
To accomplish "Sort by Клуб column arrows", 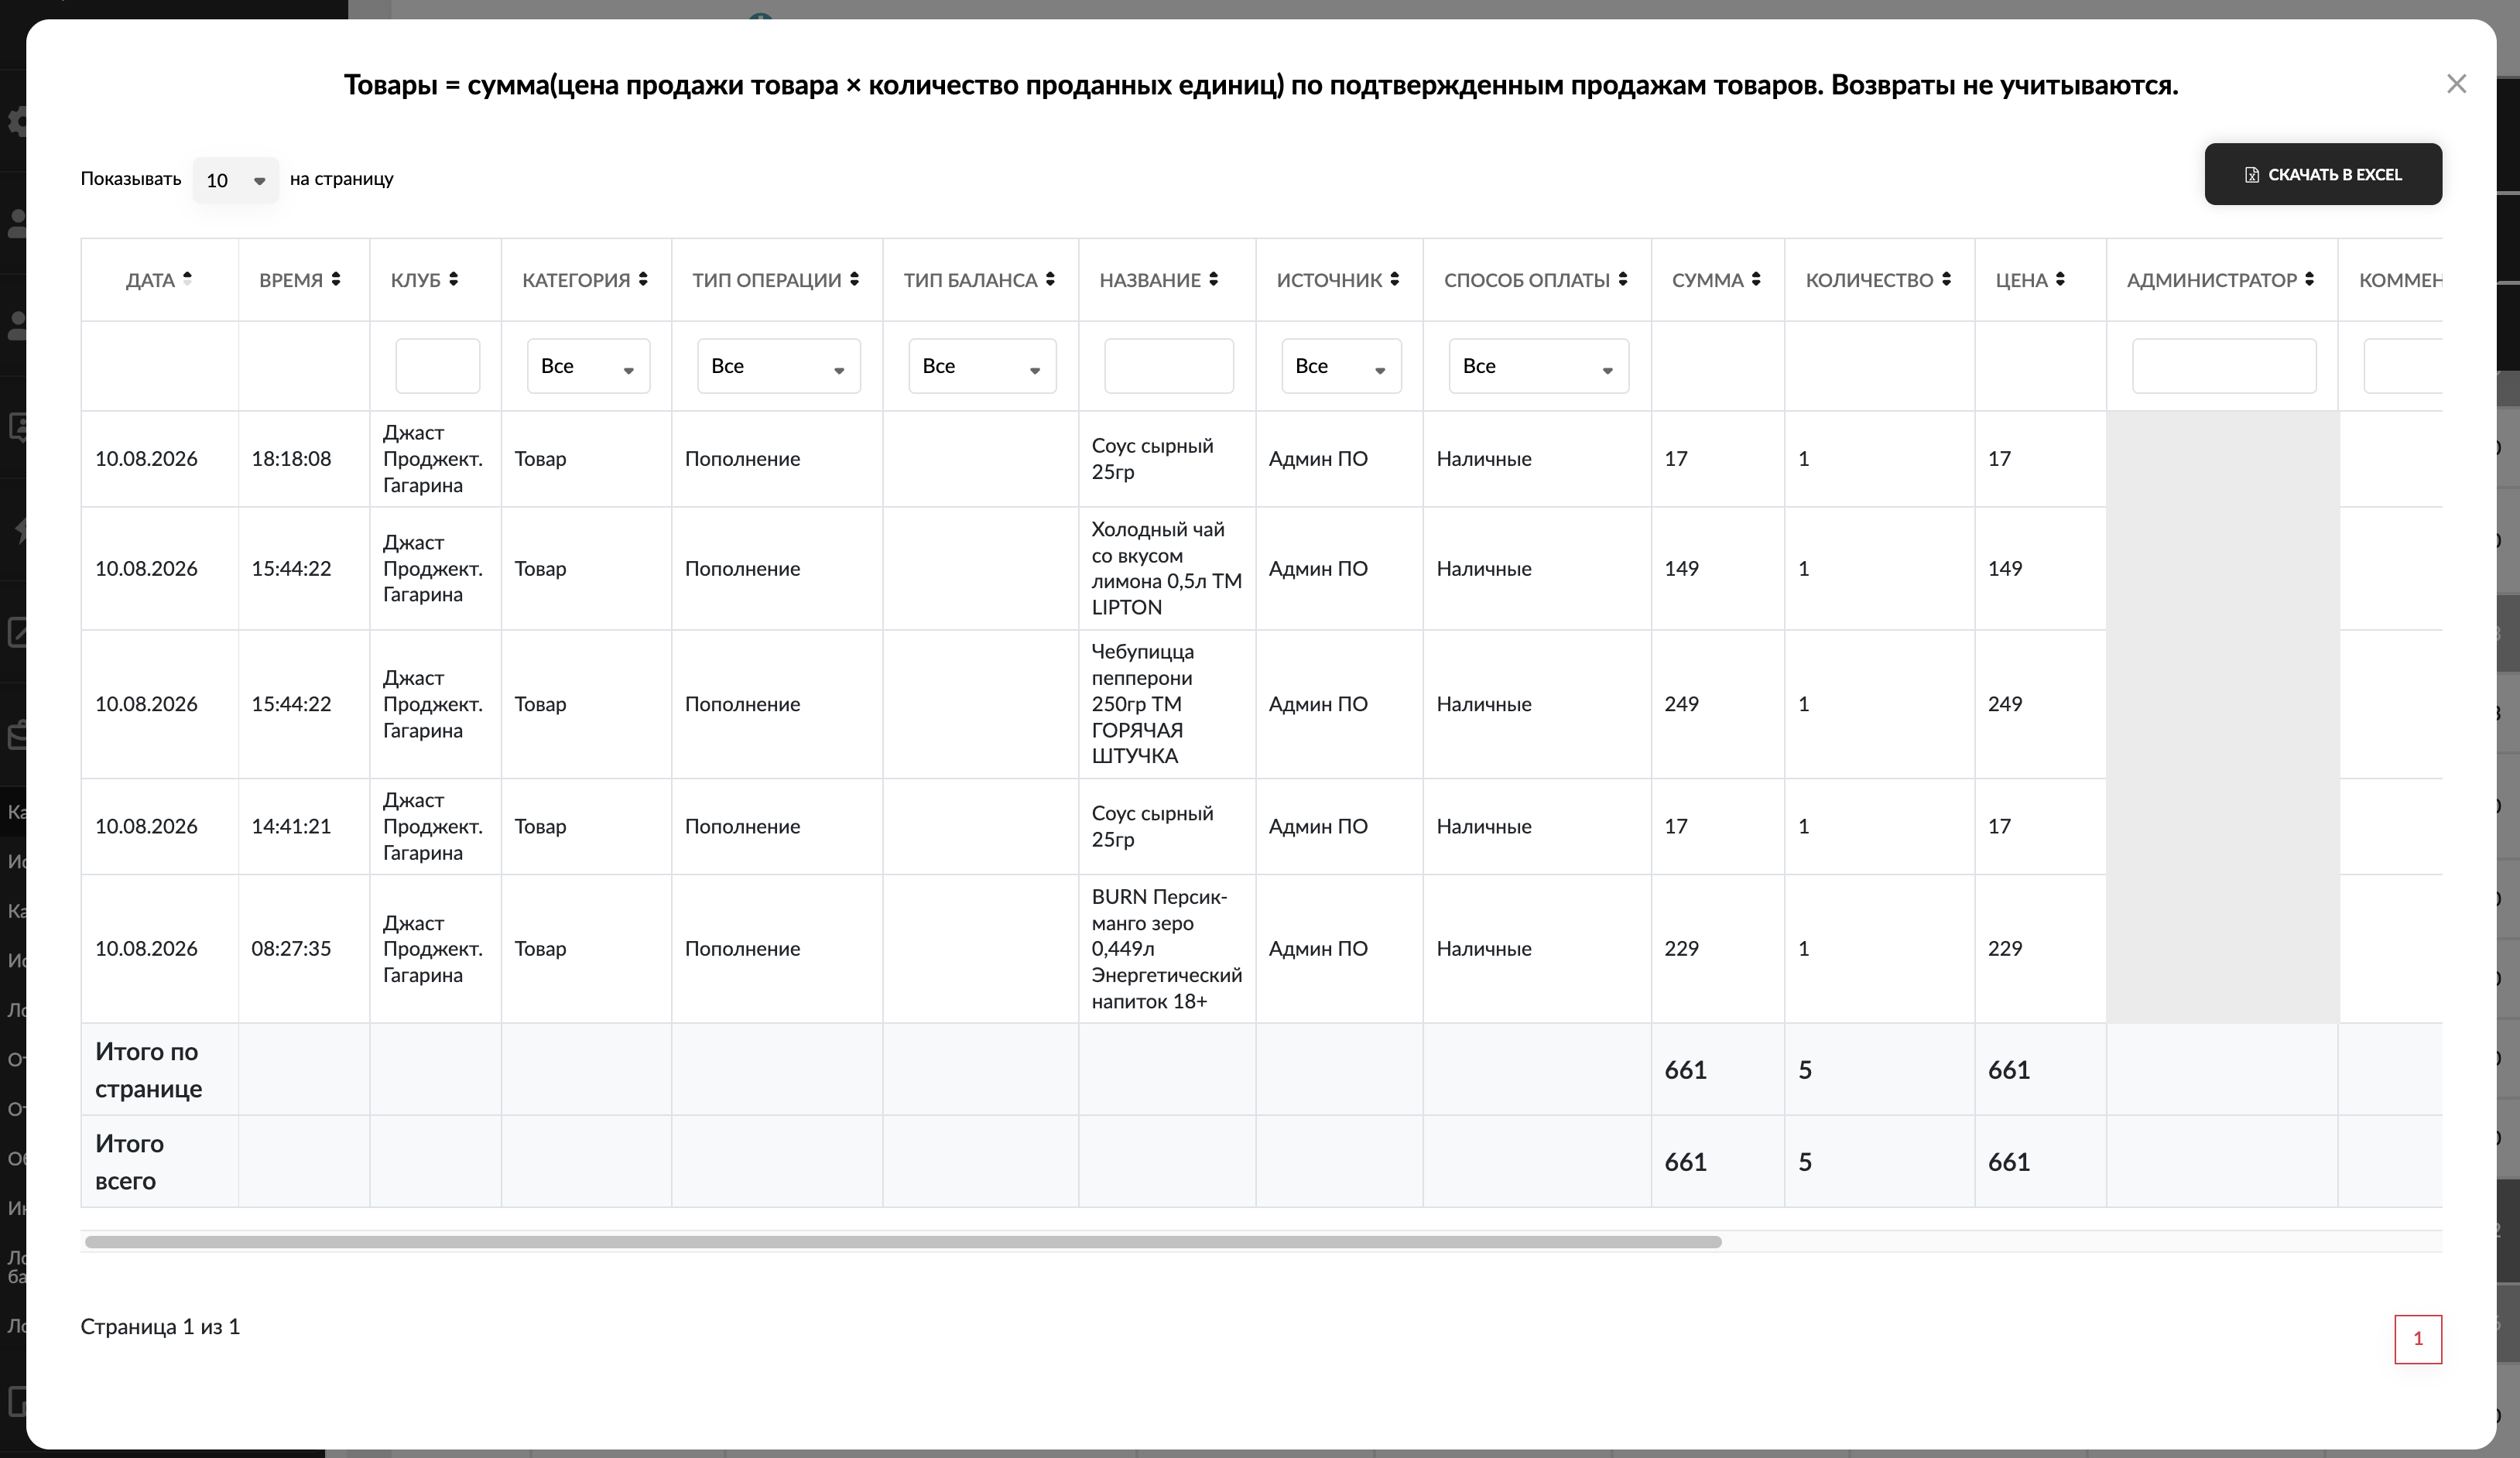I will pyautogui.click(x=454, y=279).
